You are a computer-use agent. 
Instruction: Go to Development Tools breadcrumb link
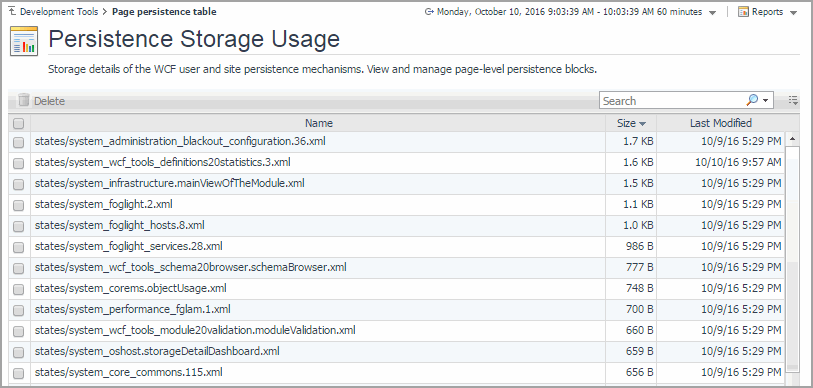click(x=59, y=11)
